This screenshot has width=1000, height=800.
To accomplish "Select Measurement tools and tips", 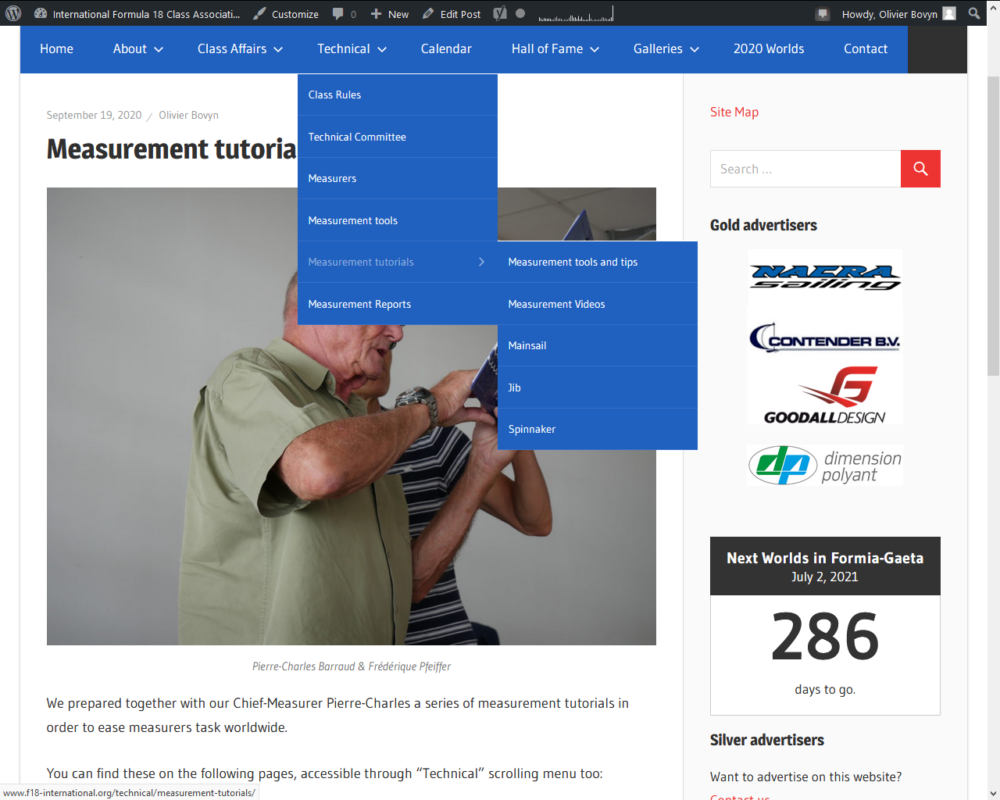I will point(597,262).
